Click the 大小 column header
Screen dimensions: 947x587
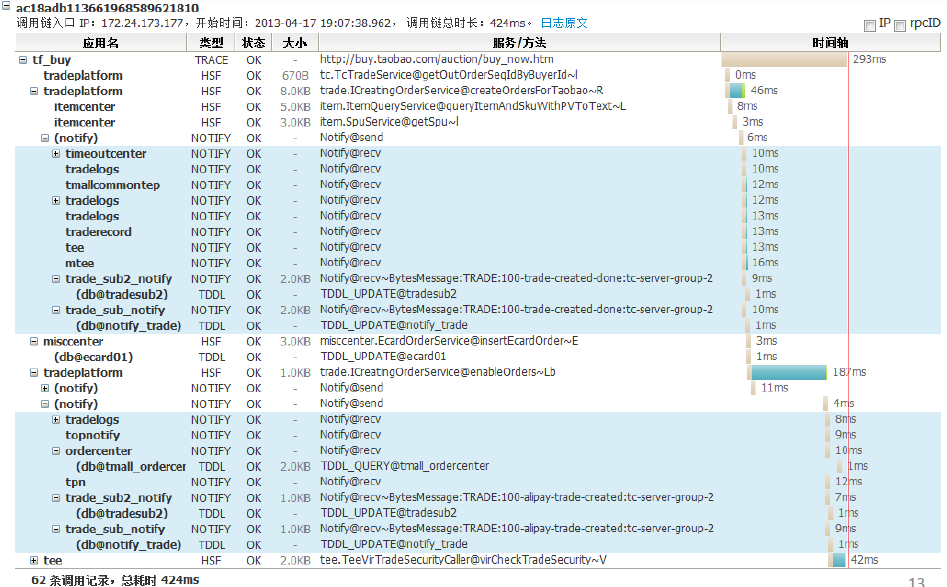(295, 42)
